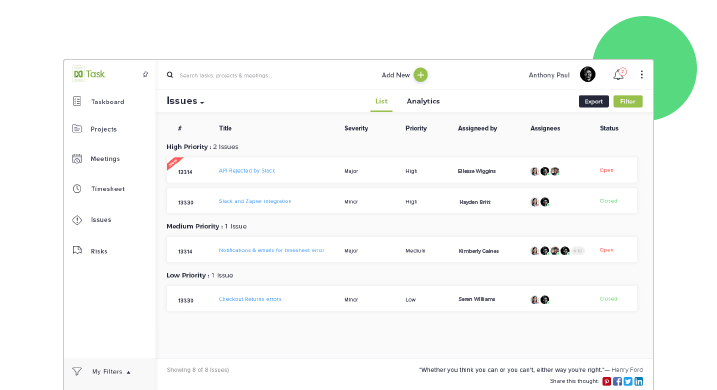Click the Anthony Paul username
Viewport: 717px width, 390px height.
pos(549,75)
